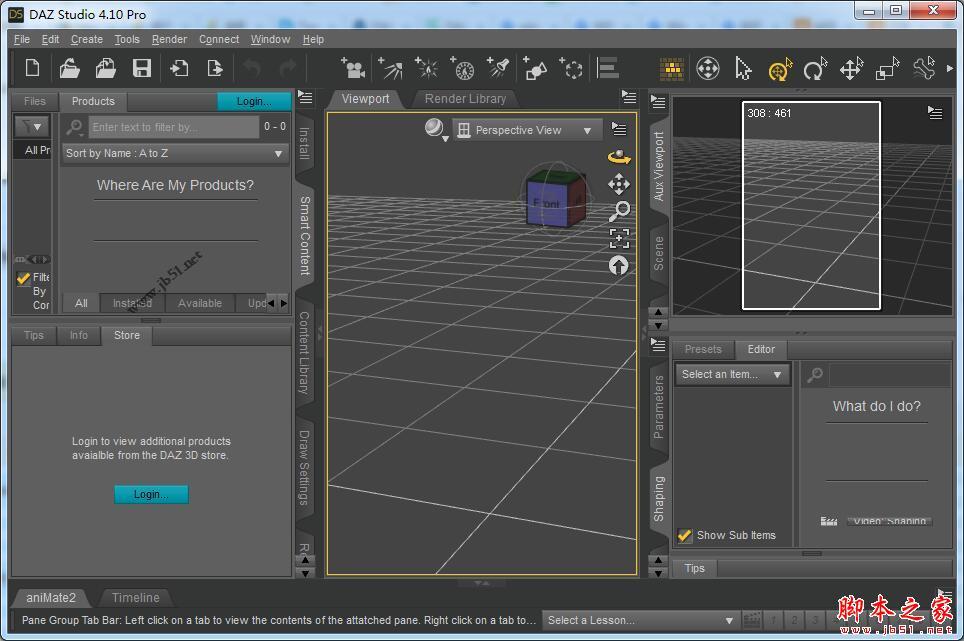Select the Translate (move) tool

851,69
